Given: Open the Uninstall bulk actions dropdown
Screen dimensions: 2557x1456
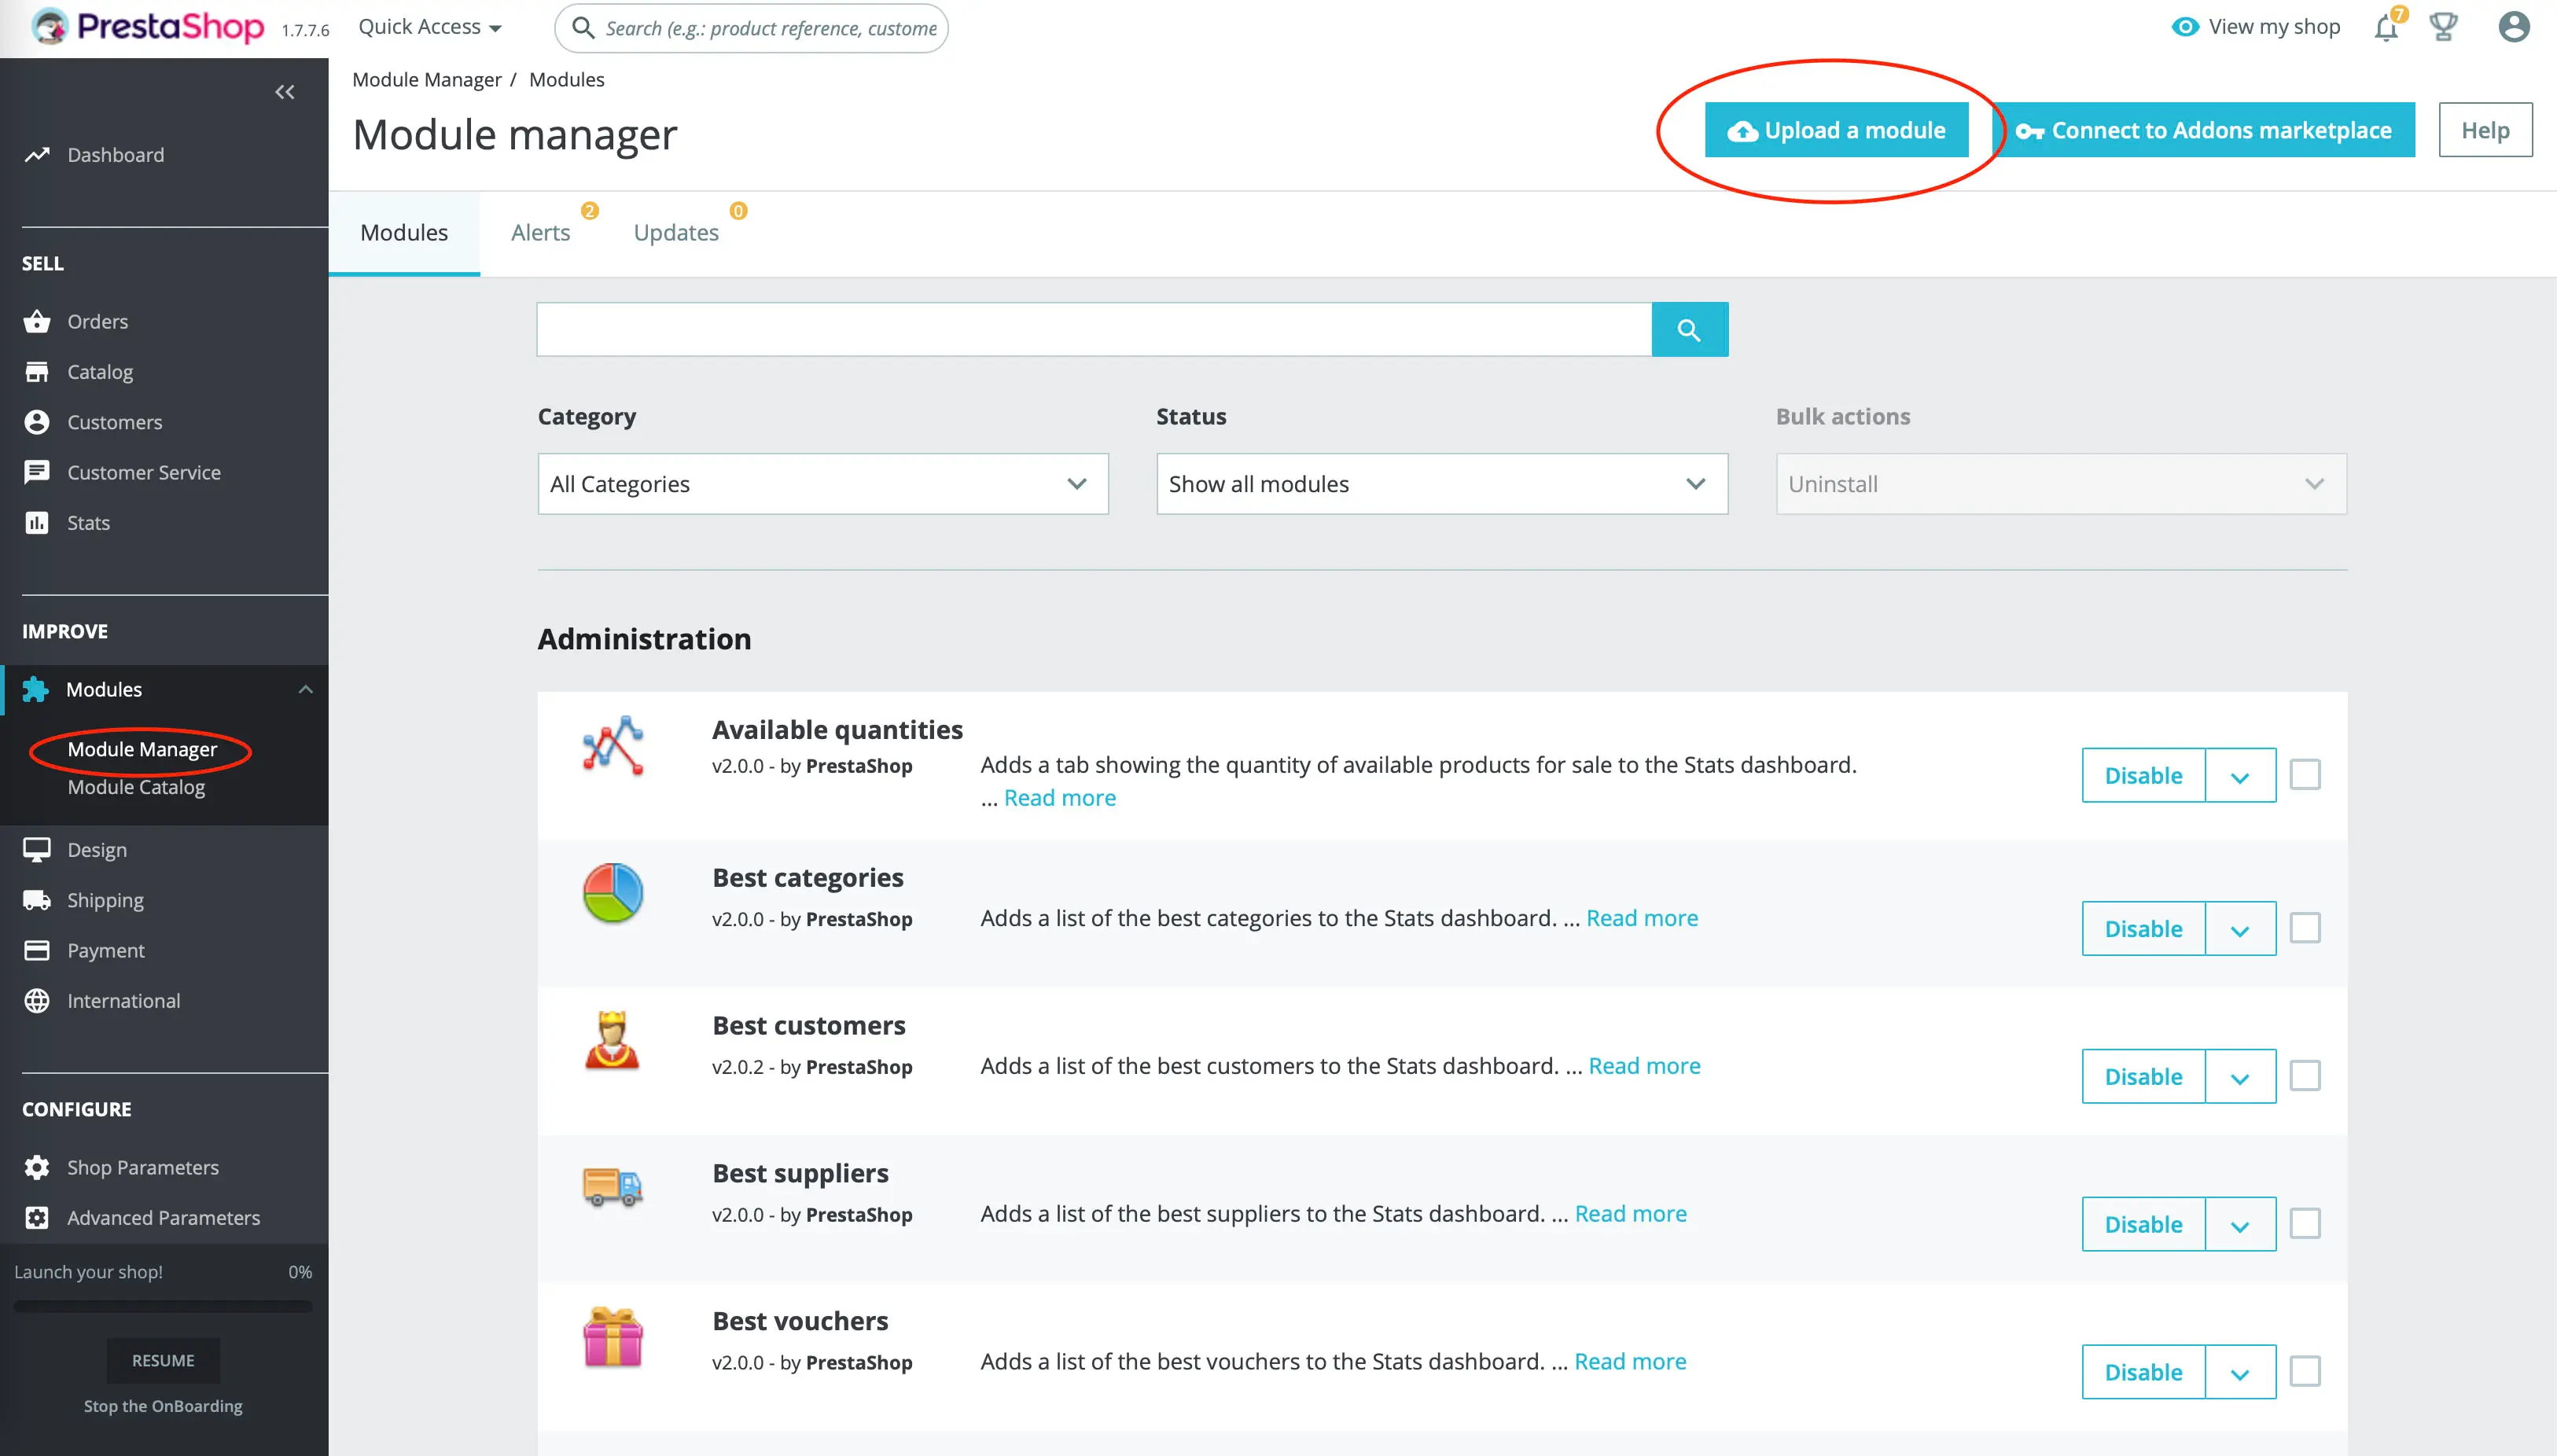Looking at the screenshot, I should pos(2061,484).
